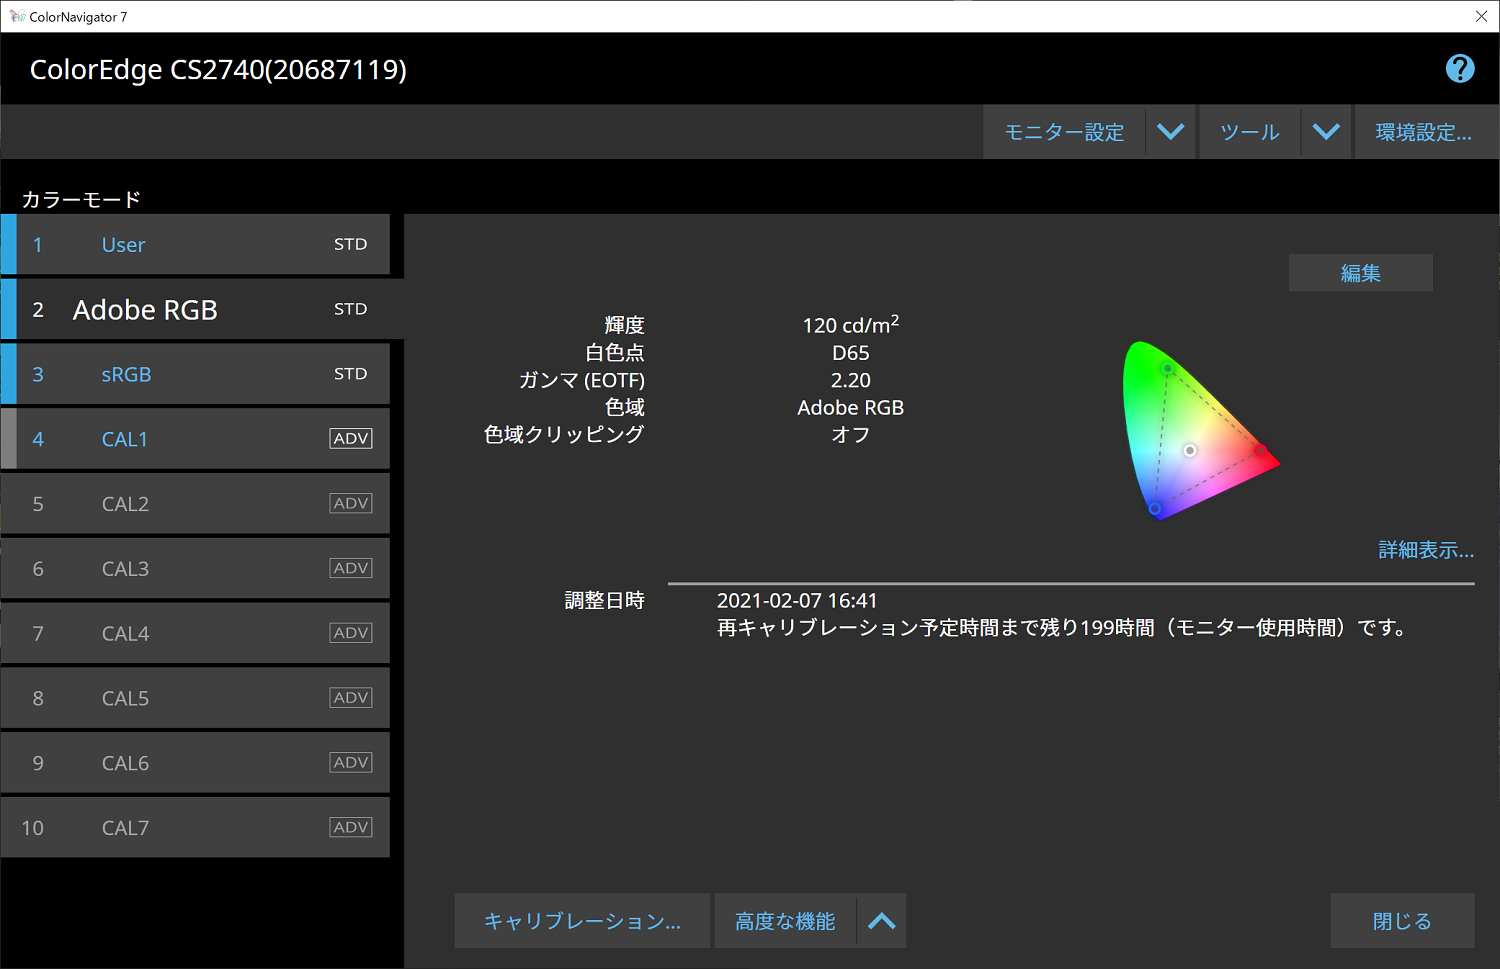The width and height of the screenshot is (1500, 969).
Task: Click the 高度な機能 advanced functions button
Action: pyautogui.click(x=786, y=920)
